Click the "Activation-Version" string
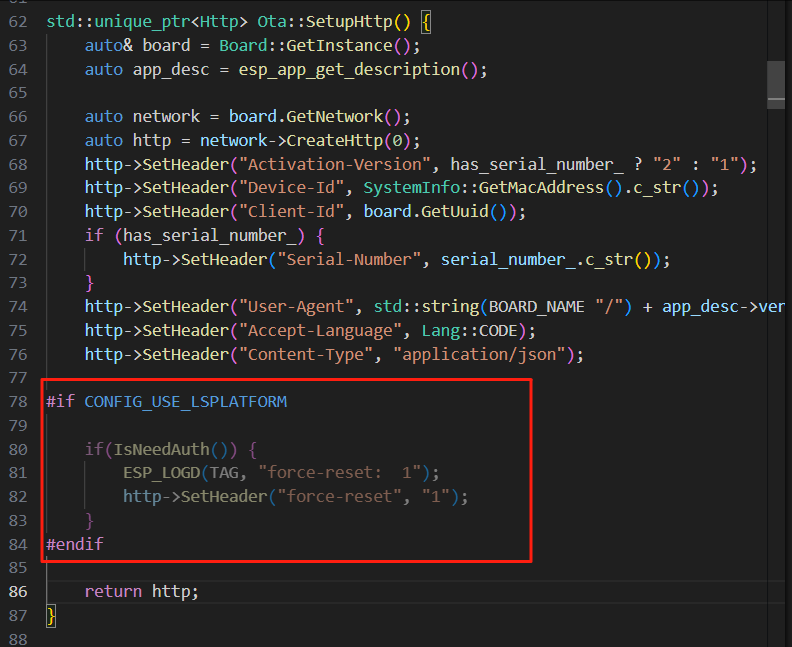The height and width of the screenshot is (647, 792). [x=334, y=165]
